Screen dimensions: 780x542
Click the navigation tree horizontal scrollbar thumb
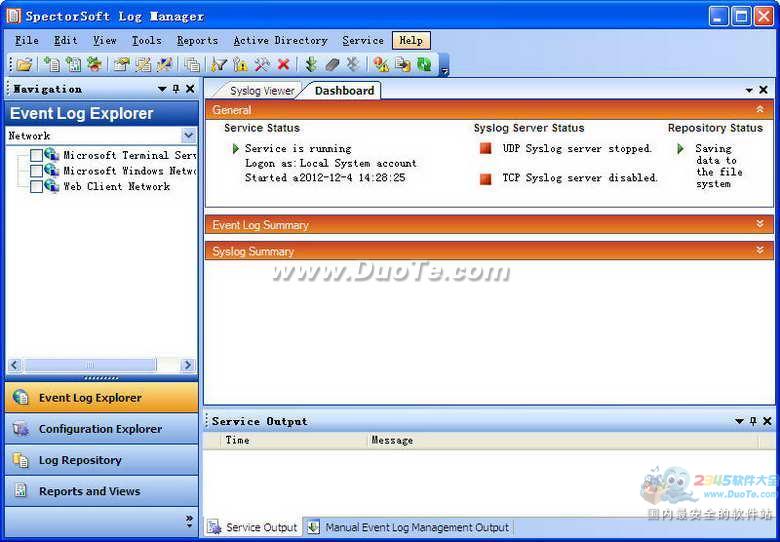90,365
